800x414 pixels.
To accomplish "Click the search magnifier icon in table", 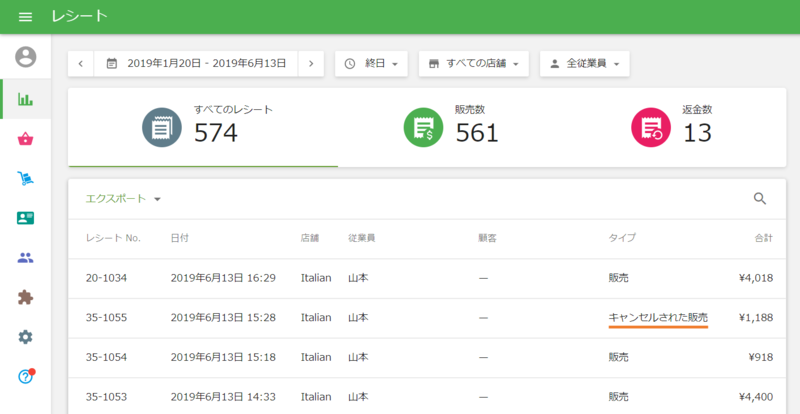I will point(760,199).
